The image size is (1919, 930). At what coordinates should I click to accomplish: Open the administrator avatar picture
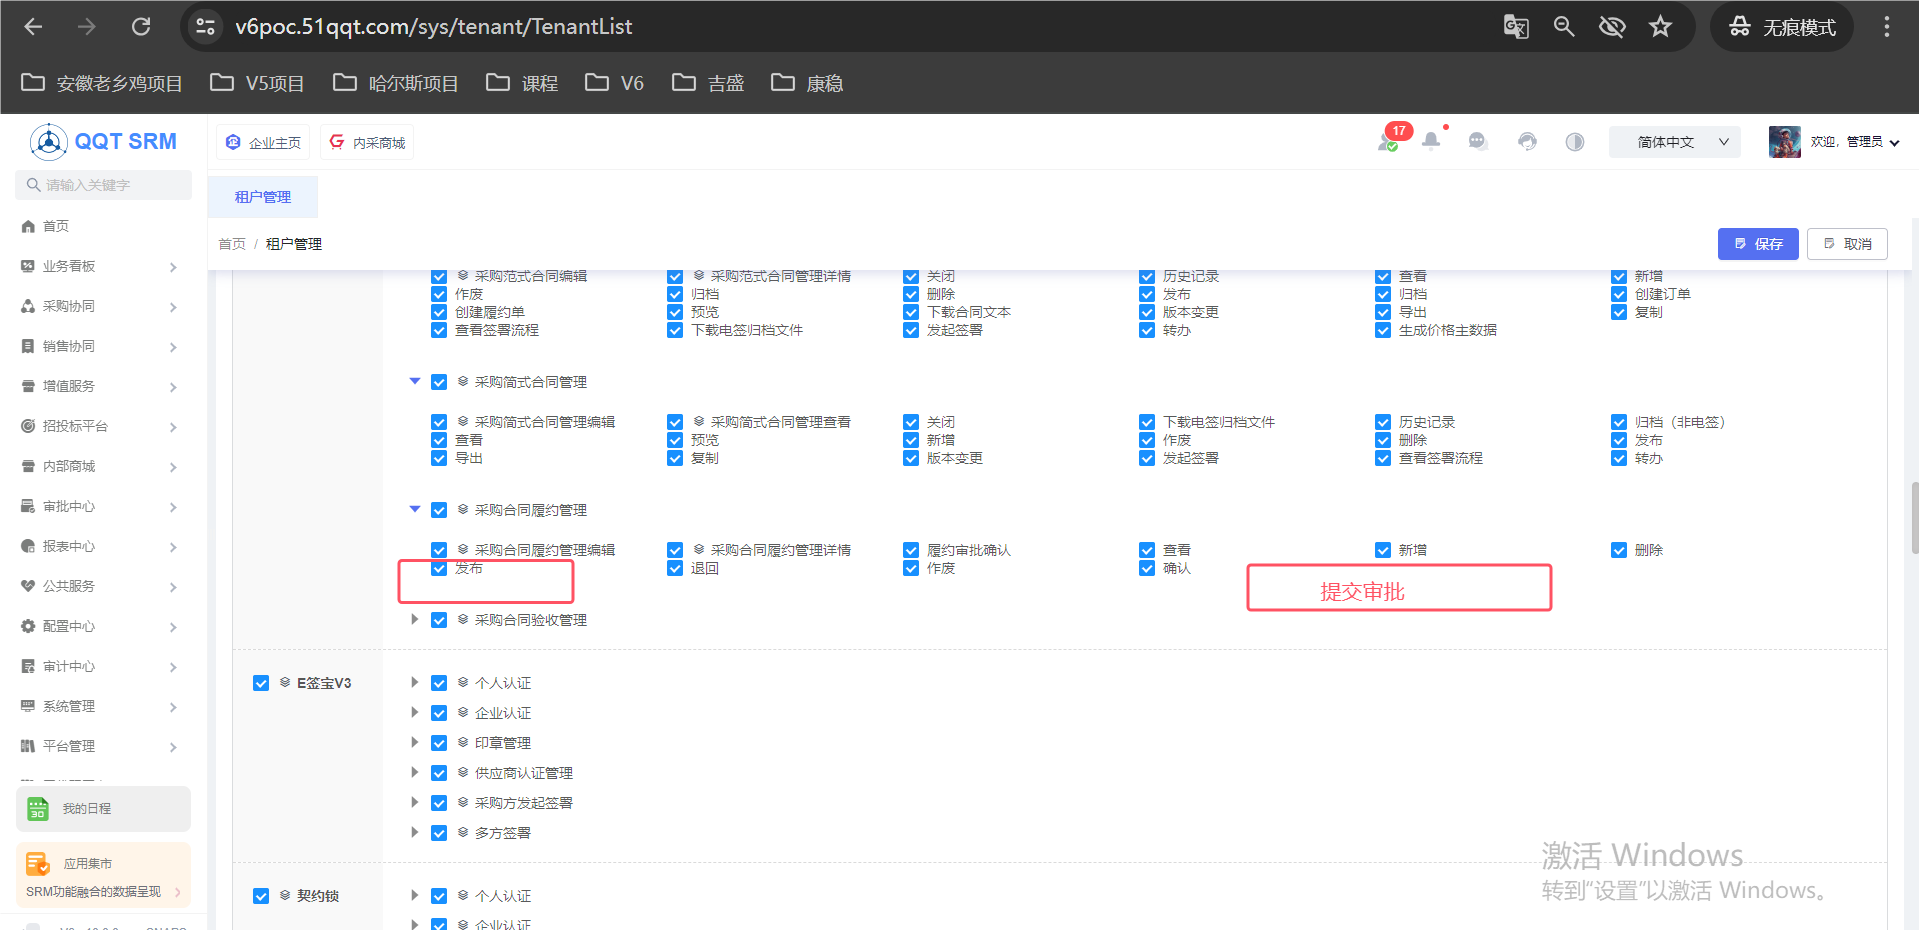(1784, 142)
